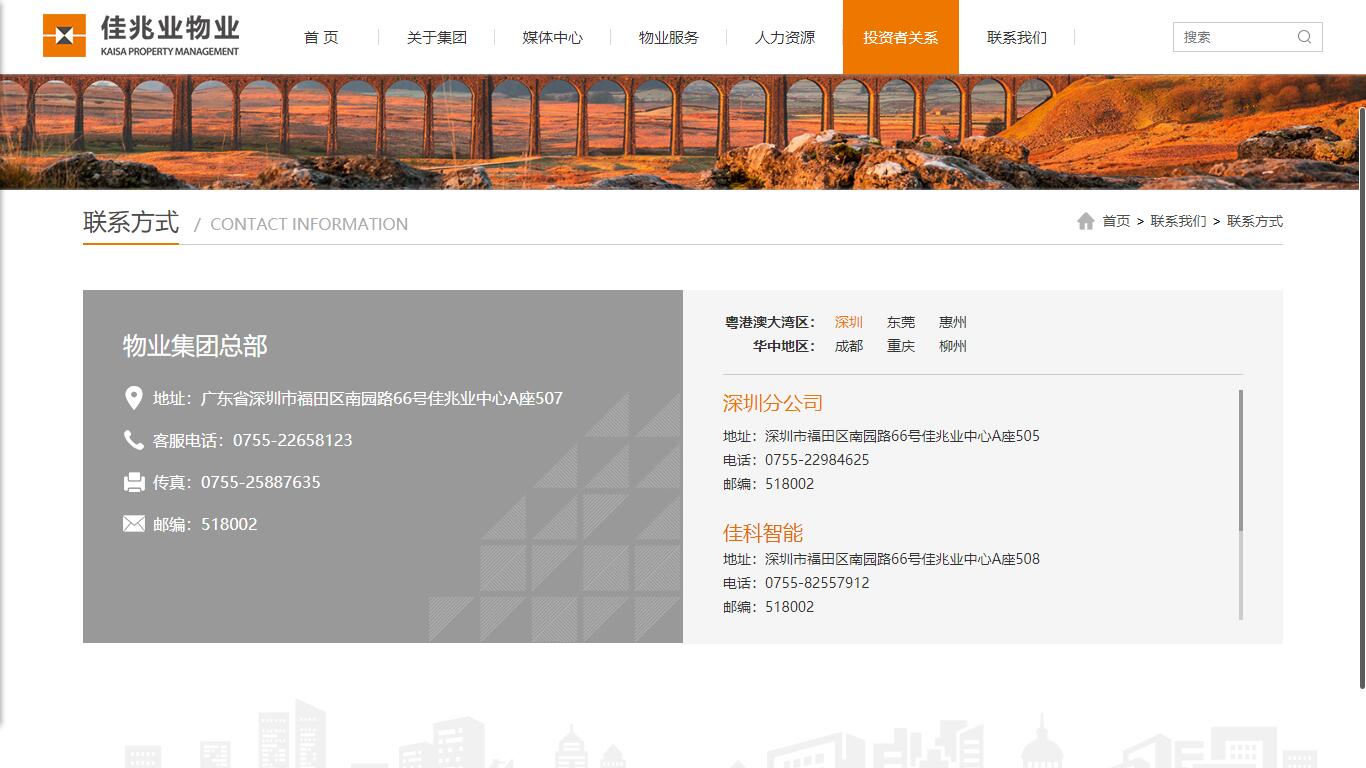Choose 重庆 in the 华中地区 row
This screenshot has height=768, width=1366.
point(900,346)
